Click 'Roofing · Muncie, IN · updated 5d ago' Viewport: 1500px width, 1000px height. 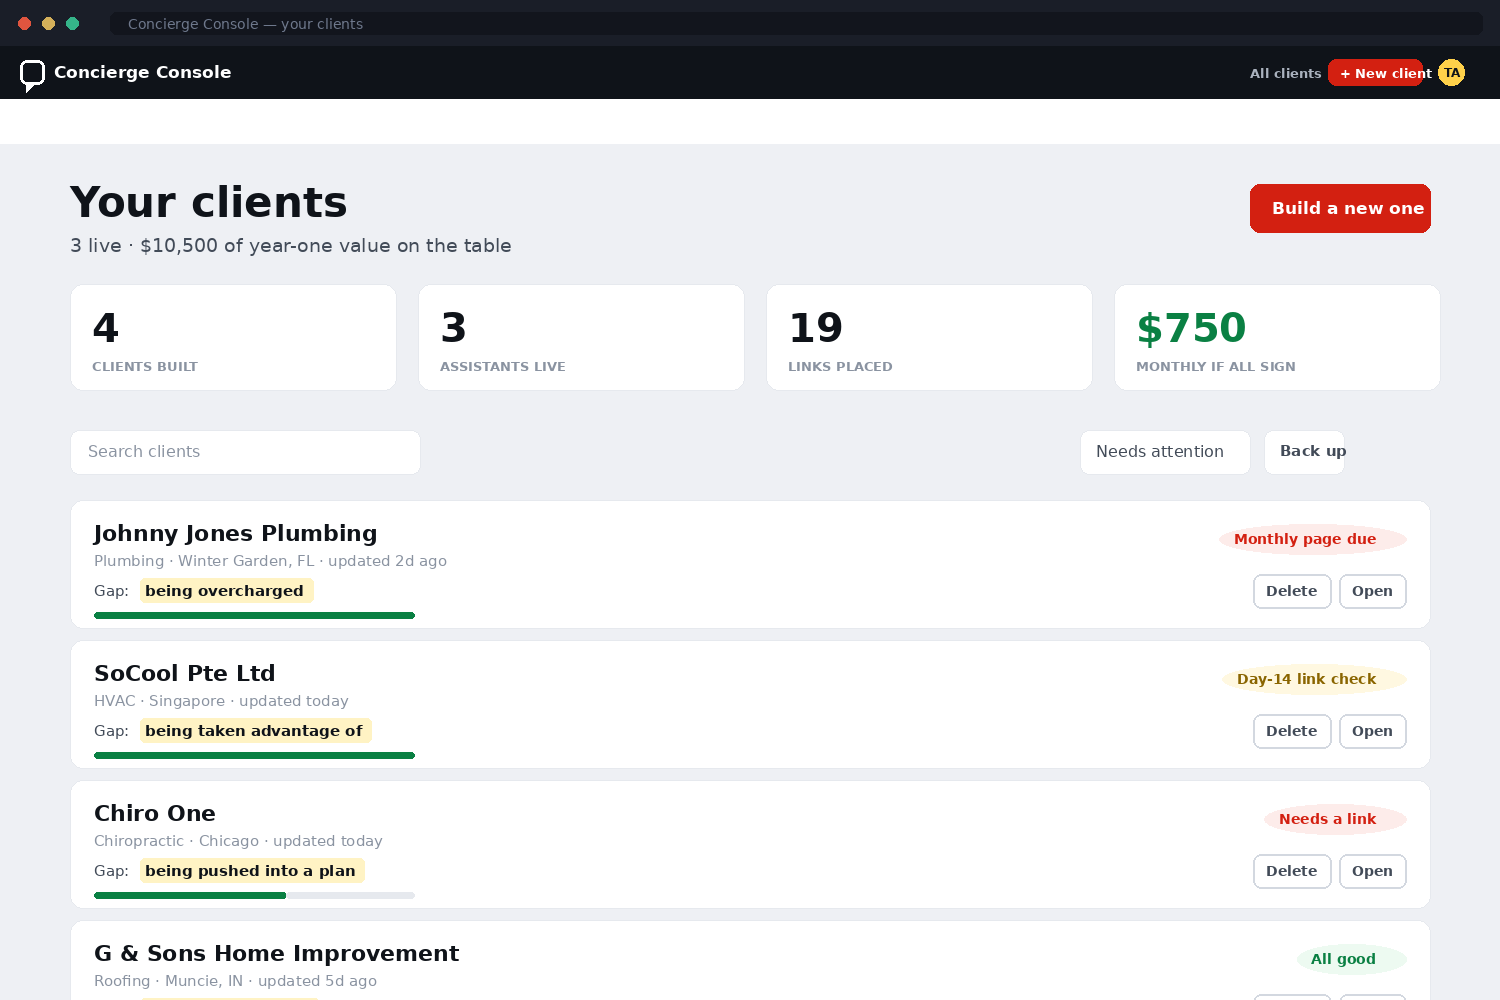pyautogui.click(x=235, y=981)
